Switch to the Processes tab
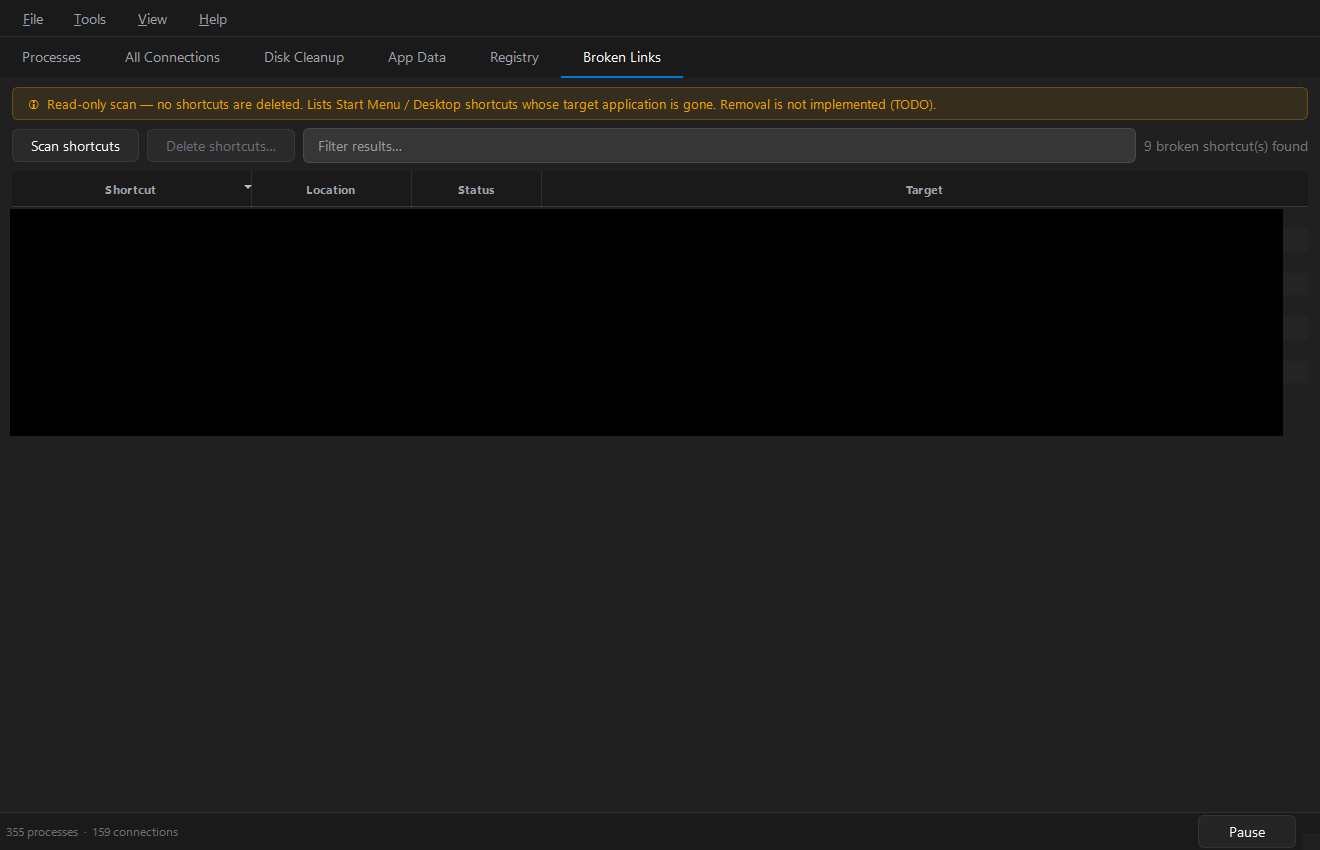 click(52, 57)
